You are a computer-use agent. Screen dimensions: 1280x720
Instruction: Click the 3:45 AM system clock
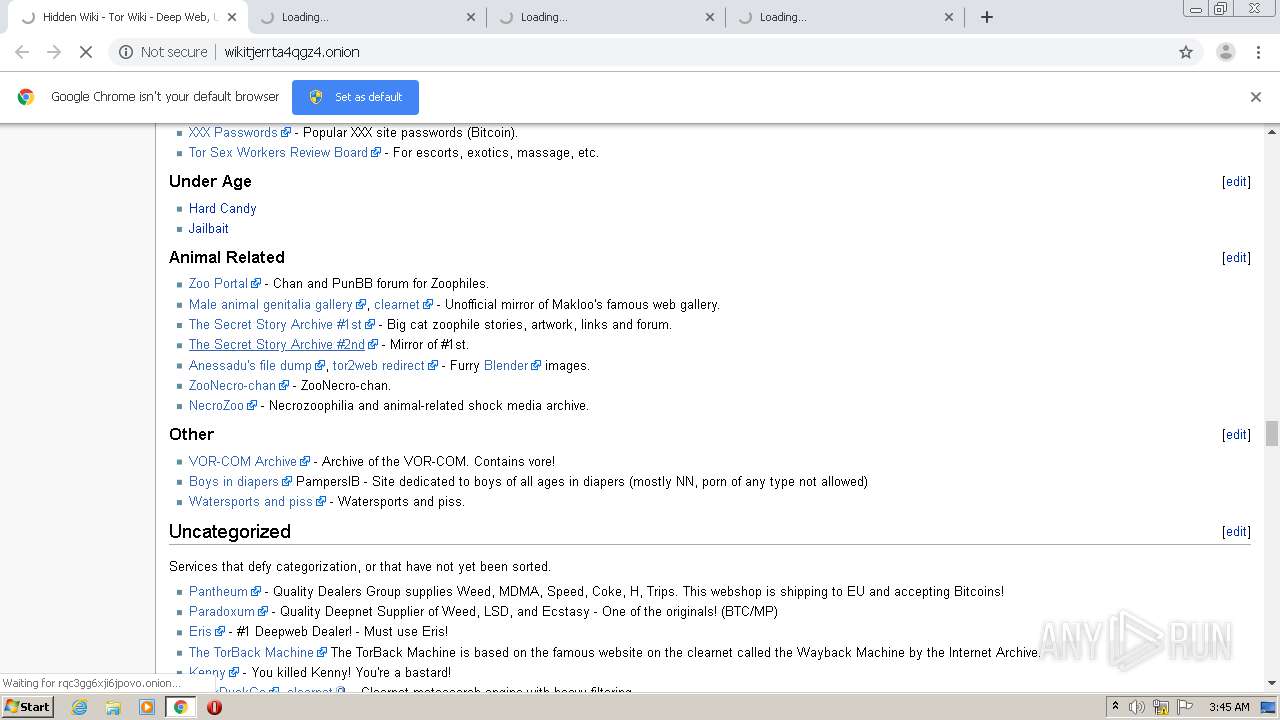1229,707
